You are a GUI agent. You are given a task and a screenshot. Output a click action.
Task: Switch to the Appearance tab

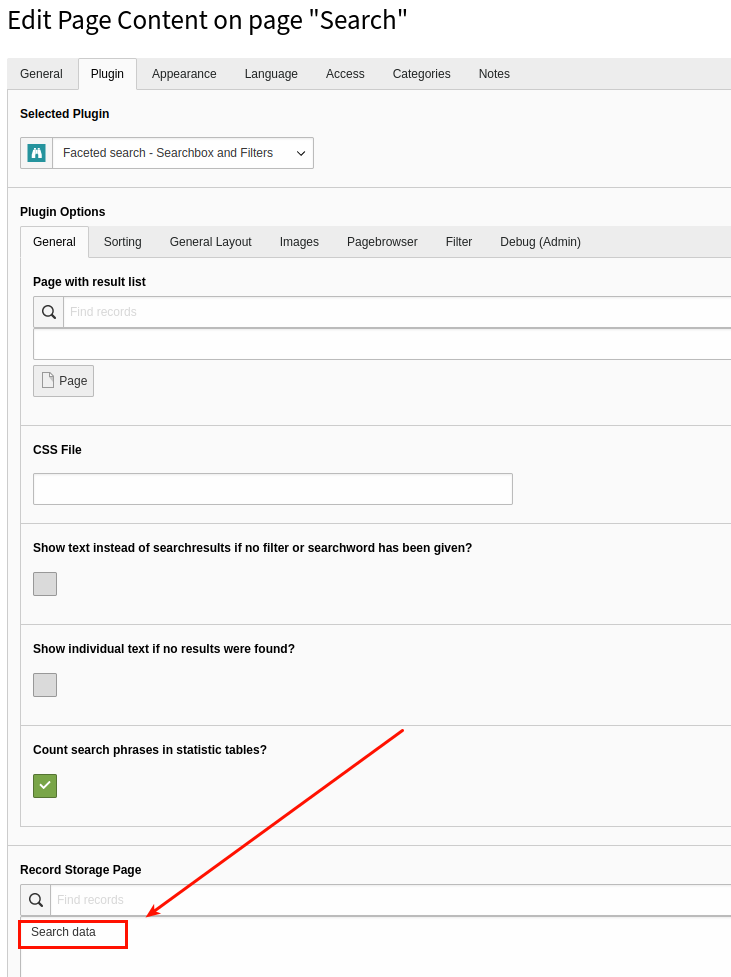(184, 73)
